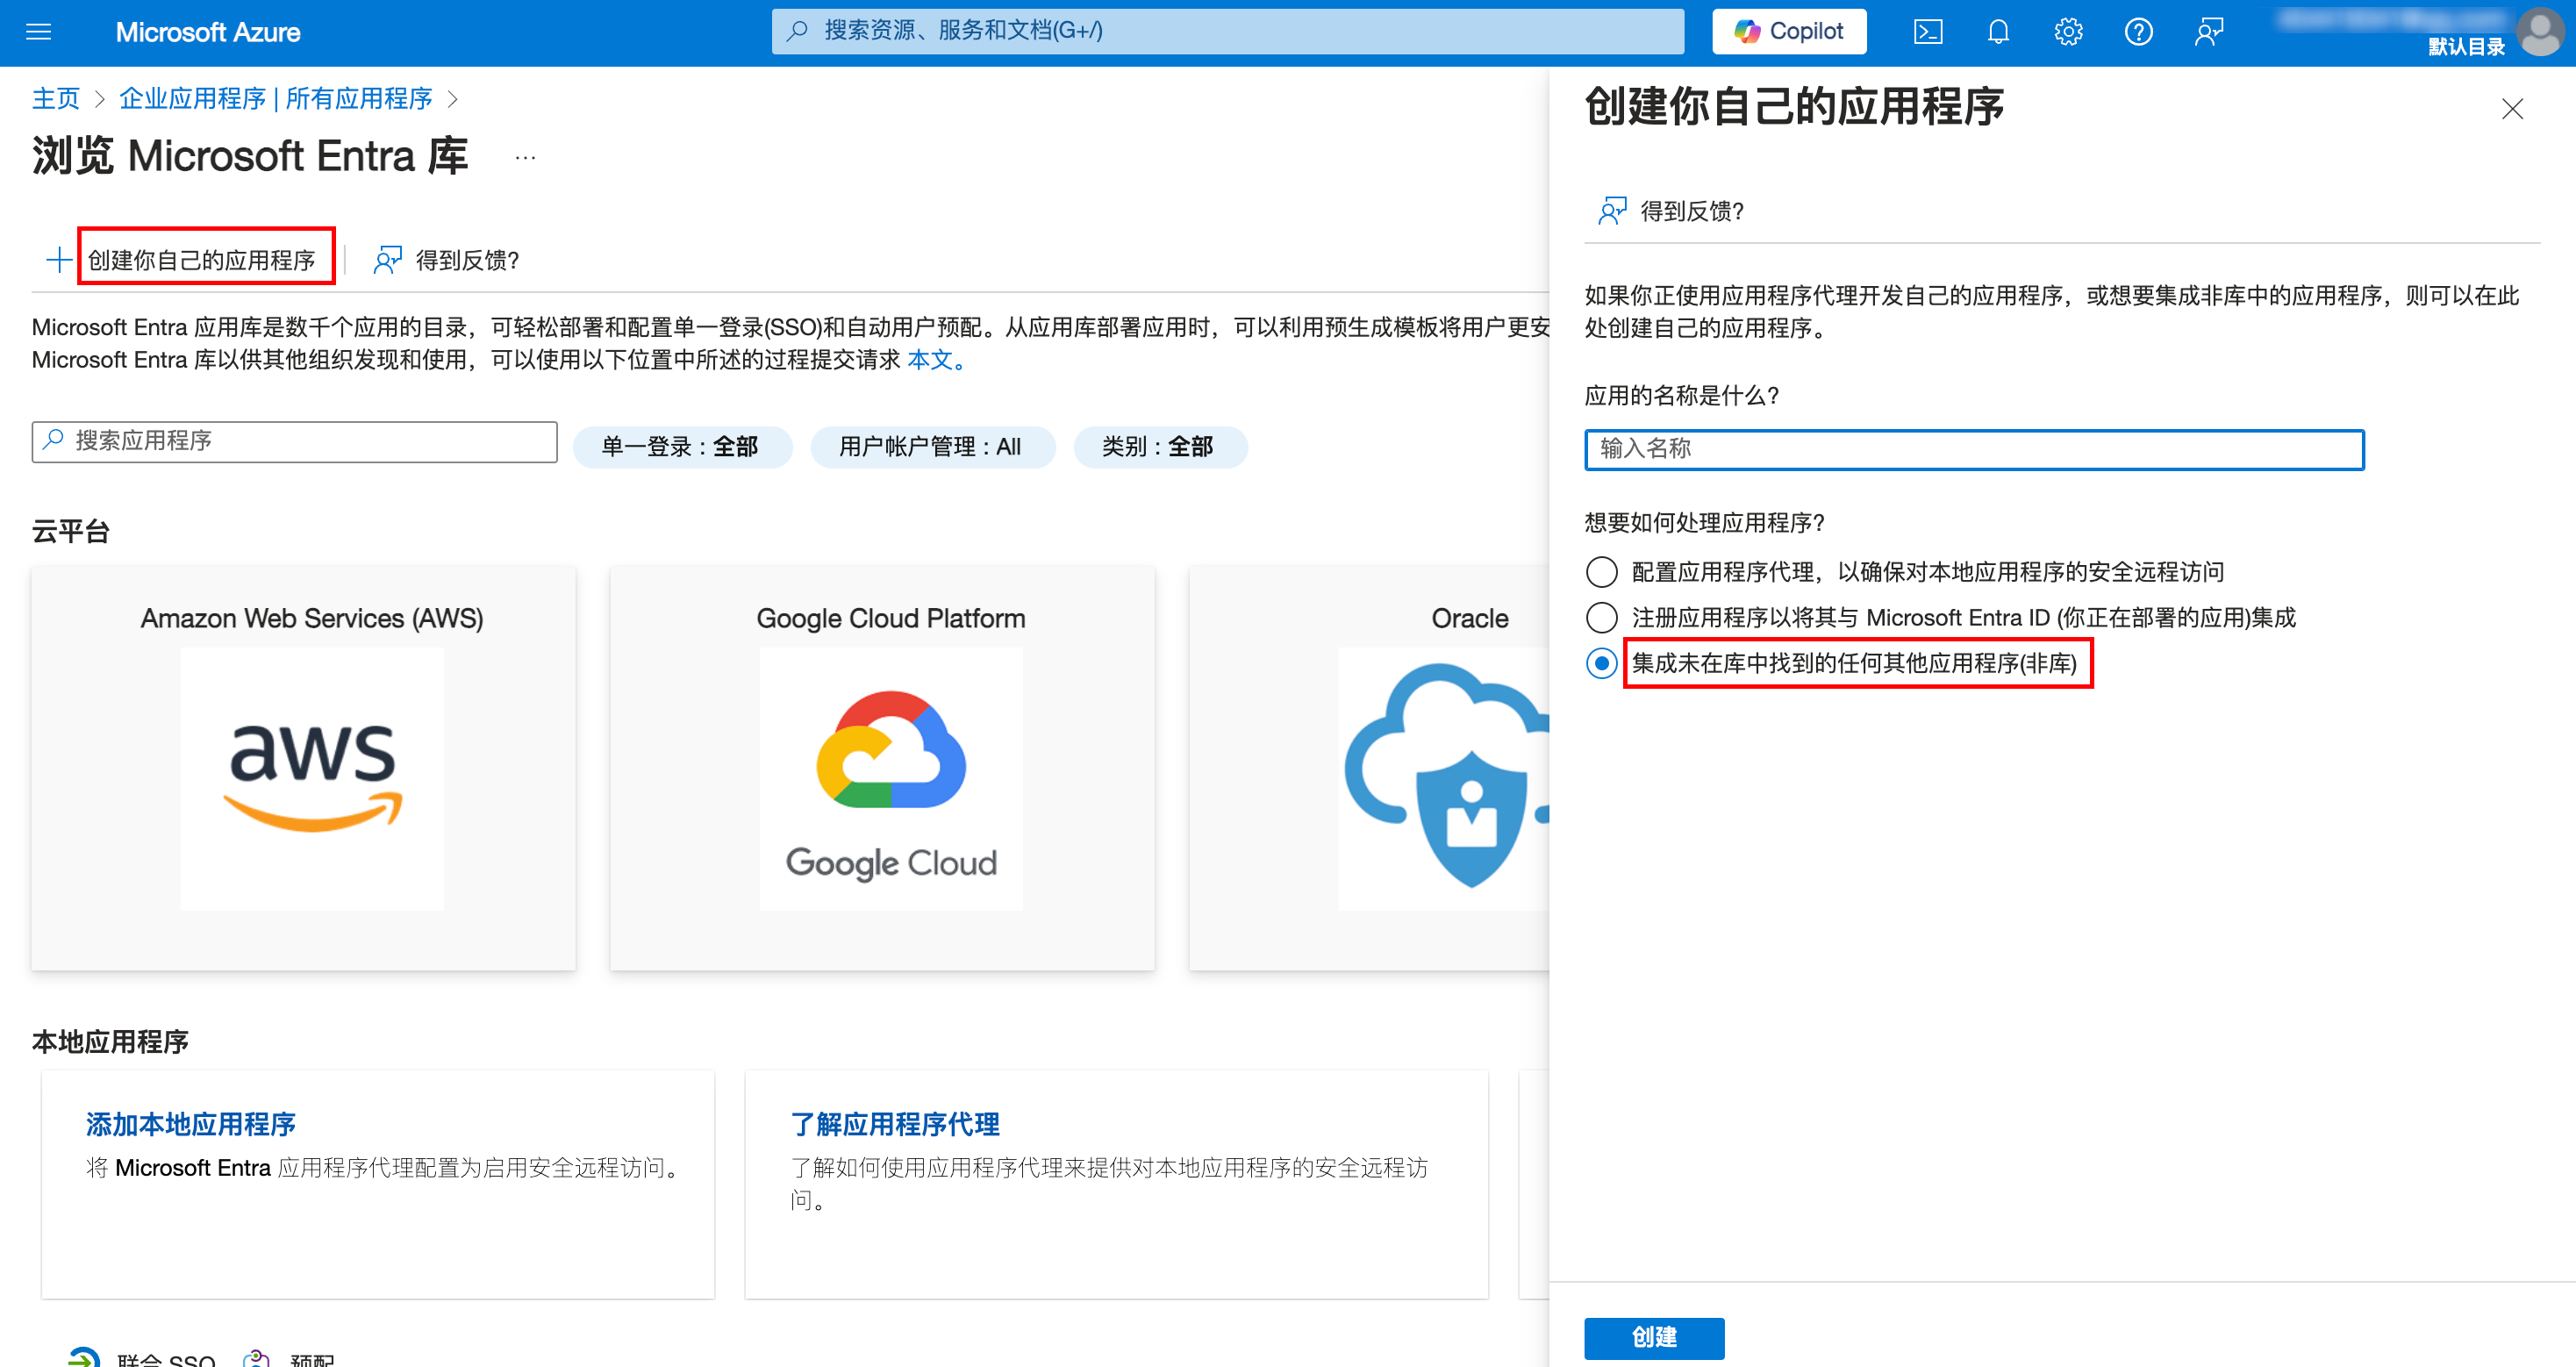The width and height of the screenshot is (2576, 1367).
Task: Select the configure application proxy radio option
Action: pos(1601,572)
